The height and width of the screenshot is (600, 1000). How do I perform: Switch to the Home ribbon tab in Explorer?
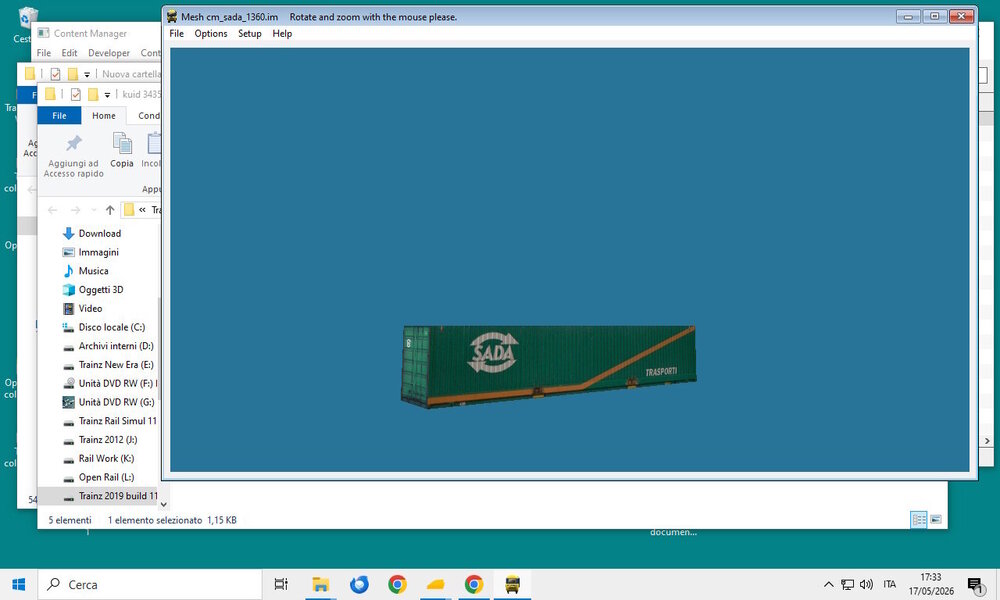click(103, 115)
